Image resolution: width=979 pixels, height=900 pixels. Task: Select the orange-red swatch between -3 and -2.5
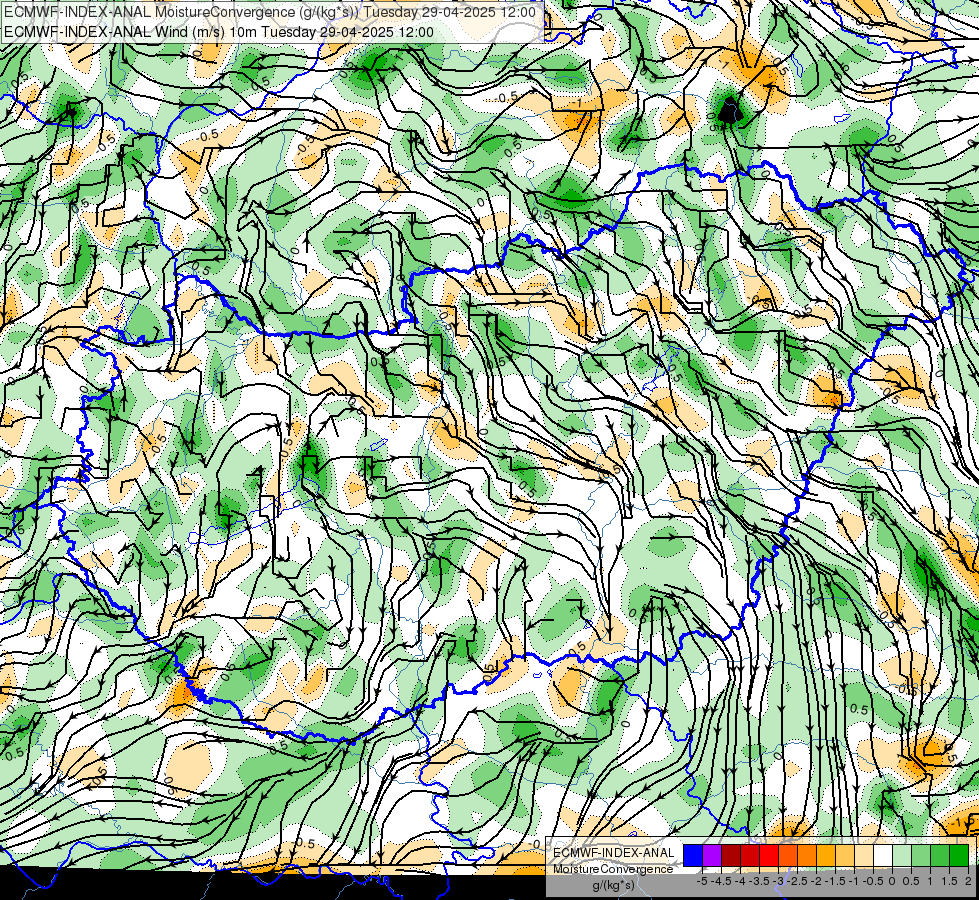pos(788,855)
